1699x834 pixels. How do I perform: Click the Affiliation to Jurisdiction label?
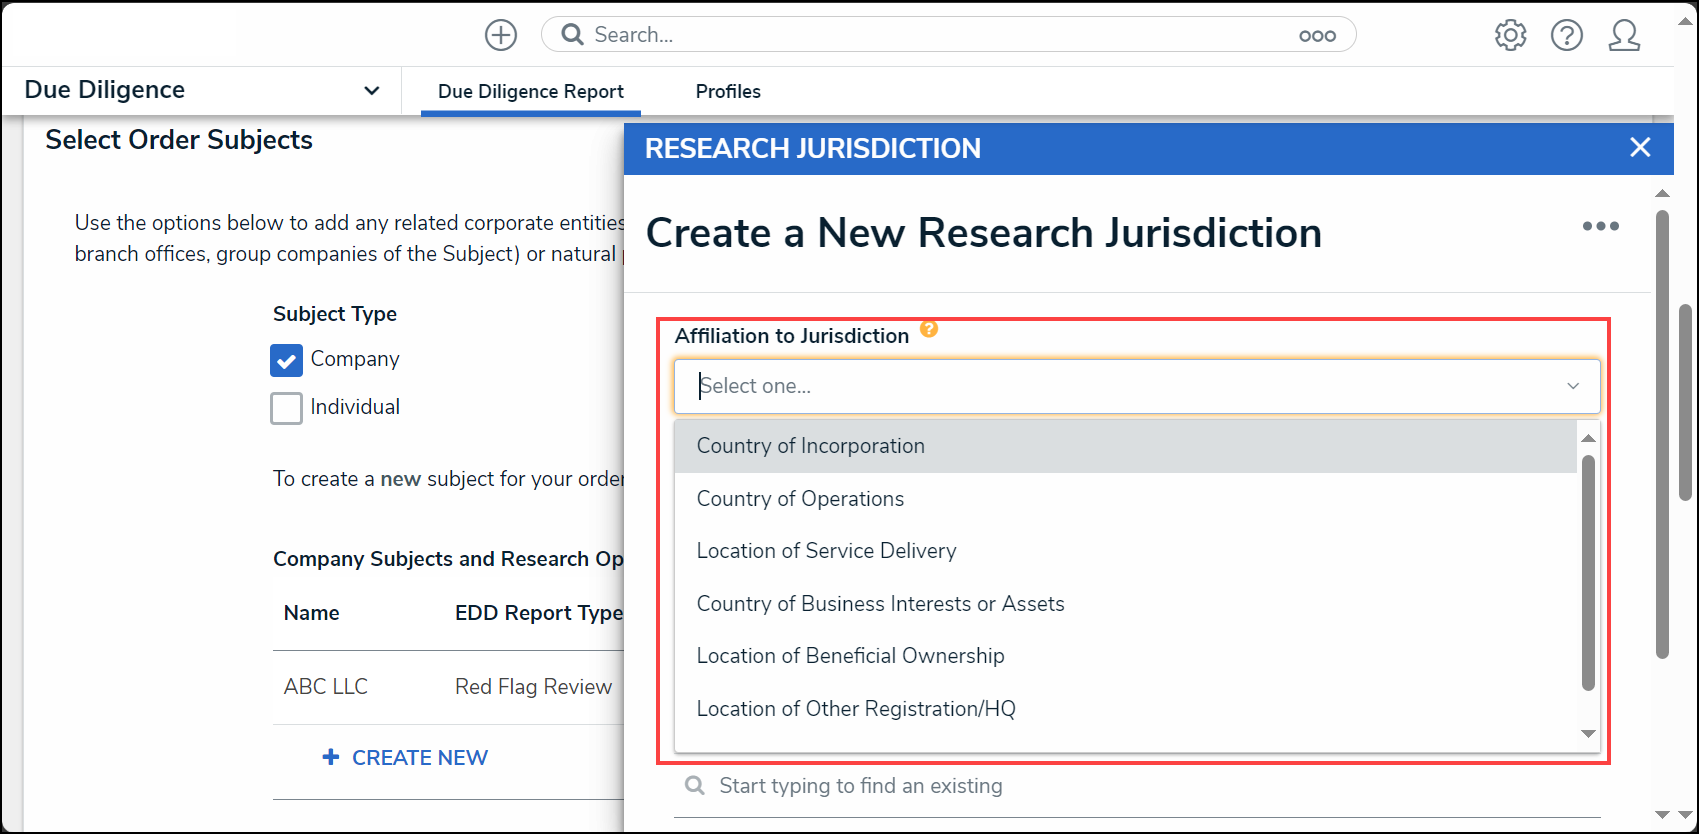click(792, 336)
